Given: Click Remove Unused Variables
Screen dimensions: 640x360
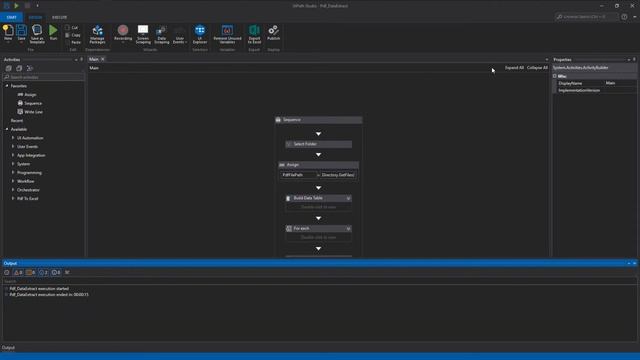Looking at the screenshot, I should coord(227,34).
